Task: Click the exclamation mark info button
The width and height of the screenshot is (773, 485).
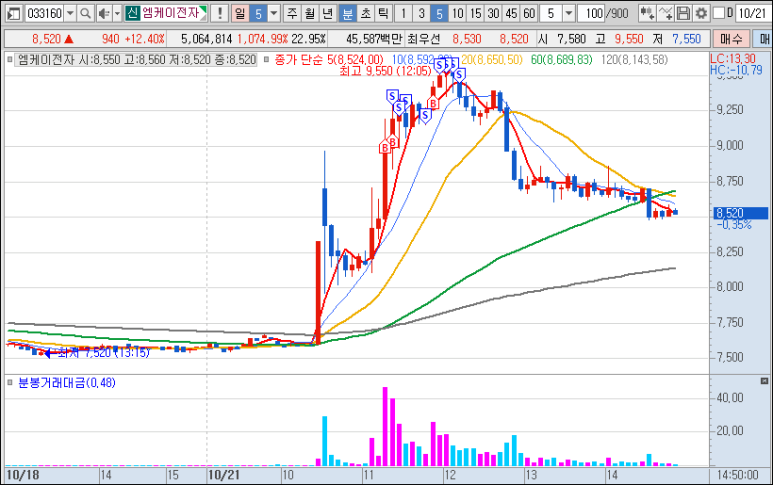Action: (x=220, y=13)
